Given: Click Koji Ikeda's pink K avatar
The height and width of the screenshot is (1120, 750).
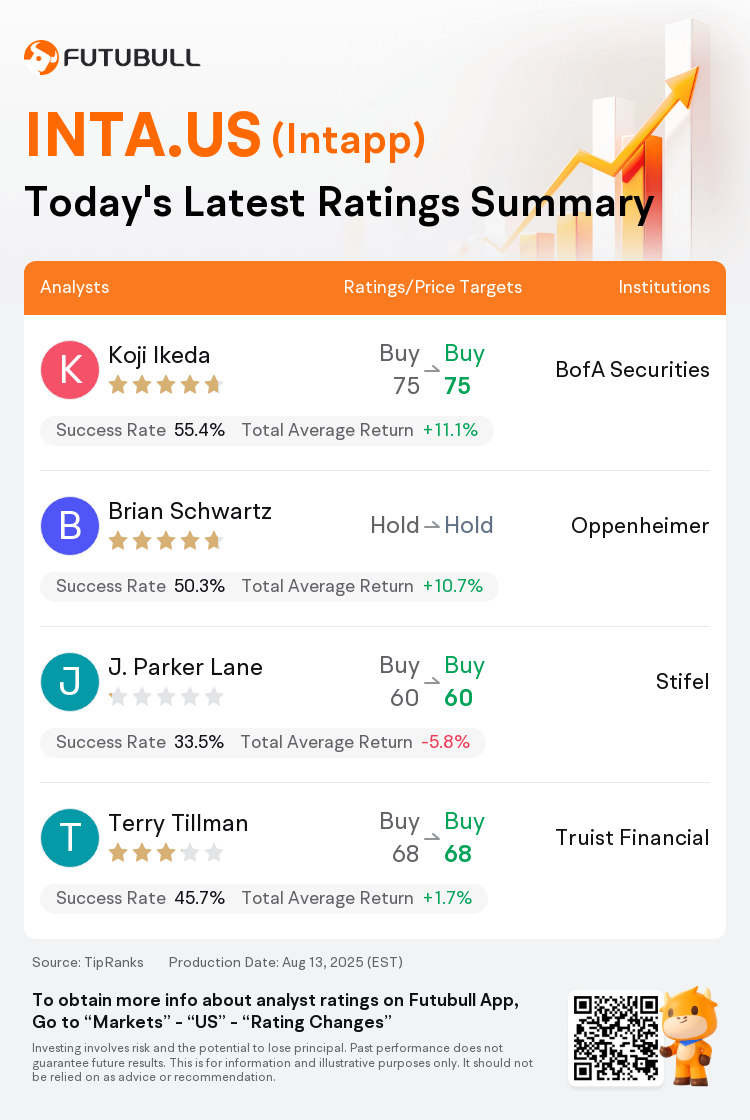Looking at the screenshot, I should 70,370.
